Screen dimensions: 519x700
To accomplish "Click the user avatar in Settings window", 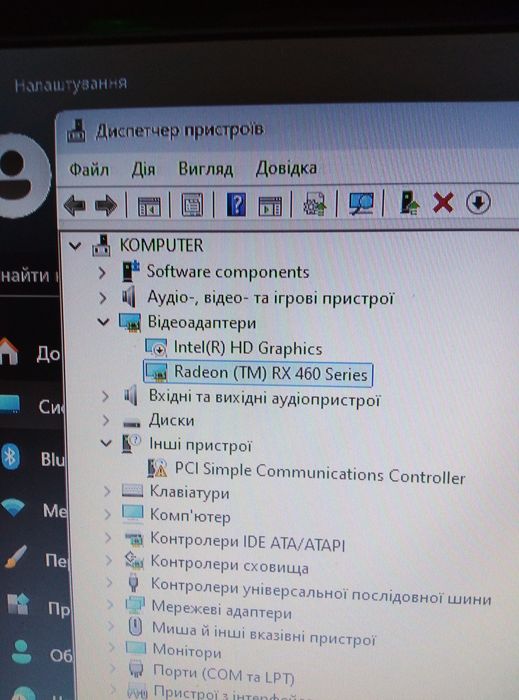I will [x=23, y=175].
